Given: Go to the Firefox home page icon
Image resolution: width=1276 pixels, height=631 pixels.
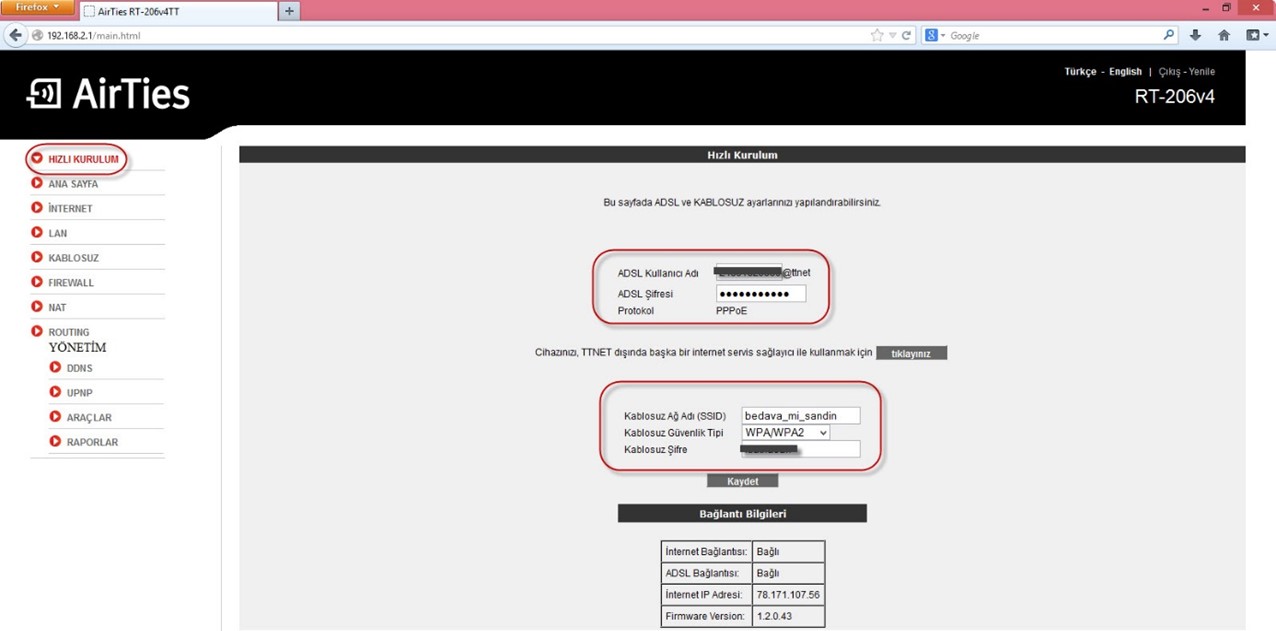Looking at the screenshot, I should (1224, 35).
